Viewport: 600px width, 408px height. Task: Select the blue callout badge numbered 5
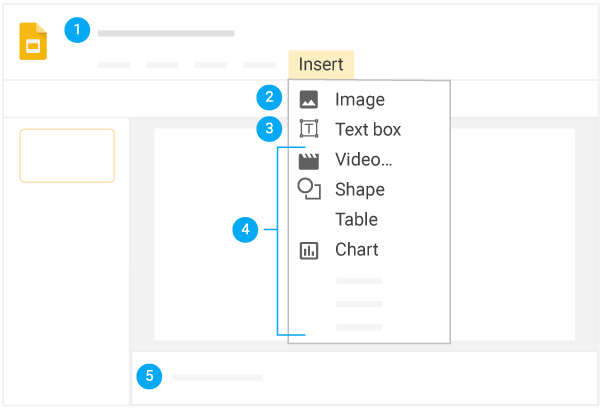[150, 376]
